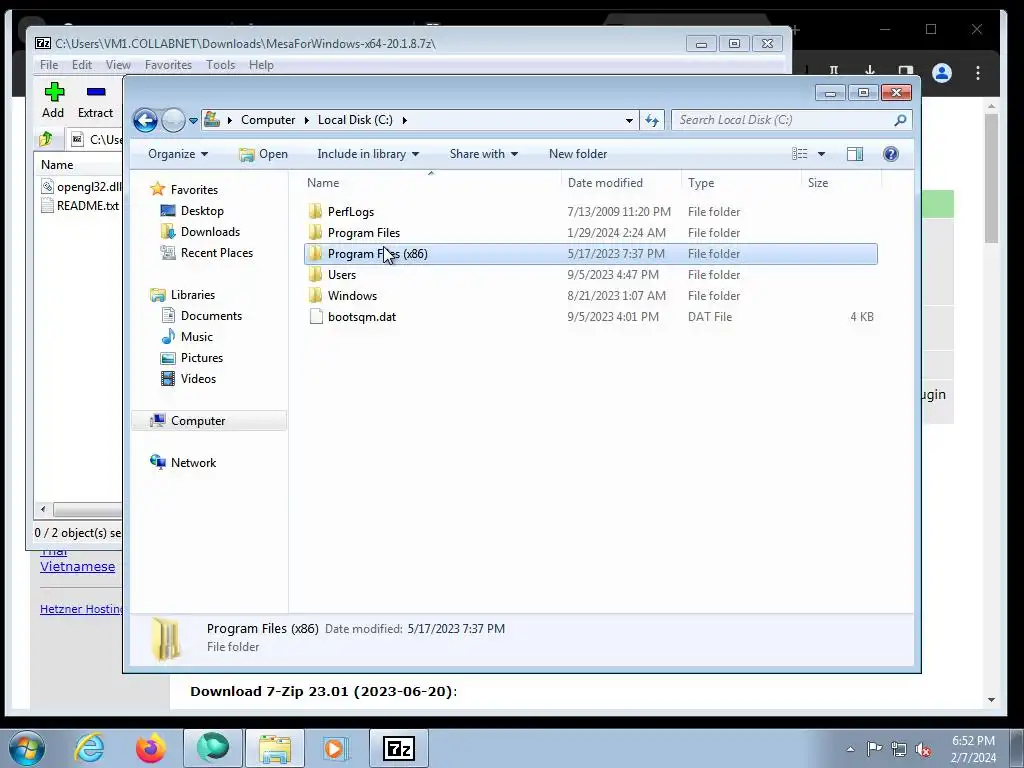Toggle the preview pane icon
The image size is (1024, 768).
pyautogui.click(x=855, y=154)
